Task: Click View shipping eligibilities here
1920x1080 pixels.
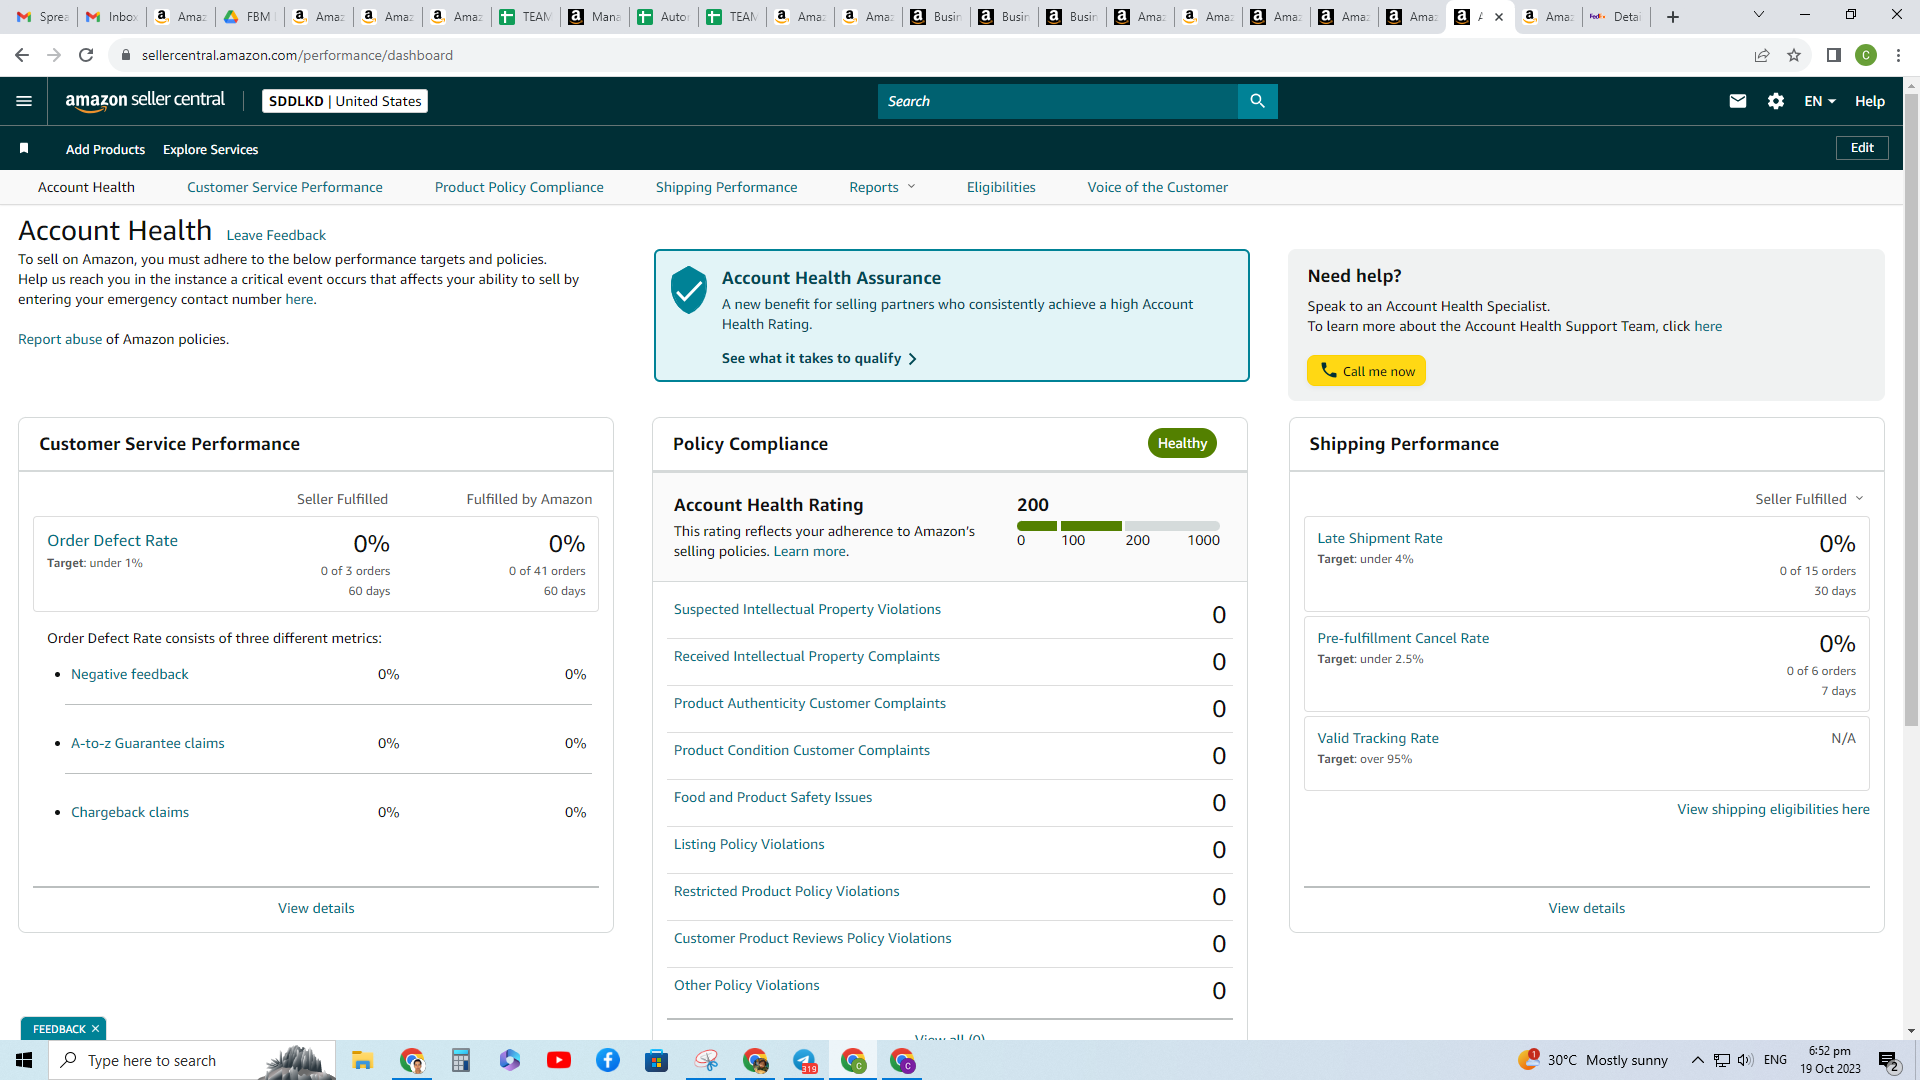Action: click(x=1773, y=809)
